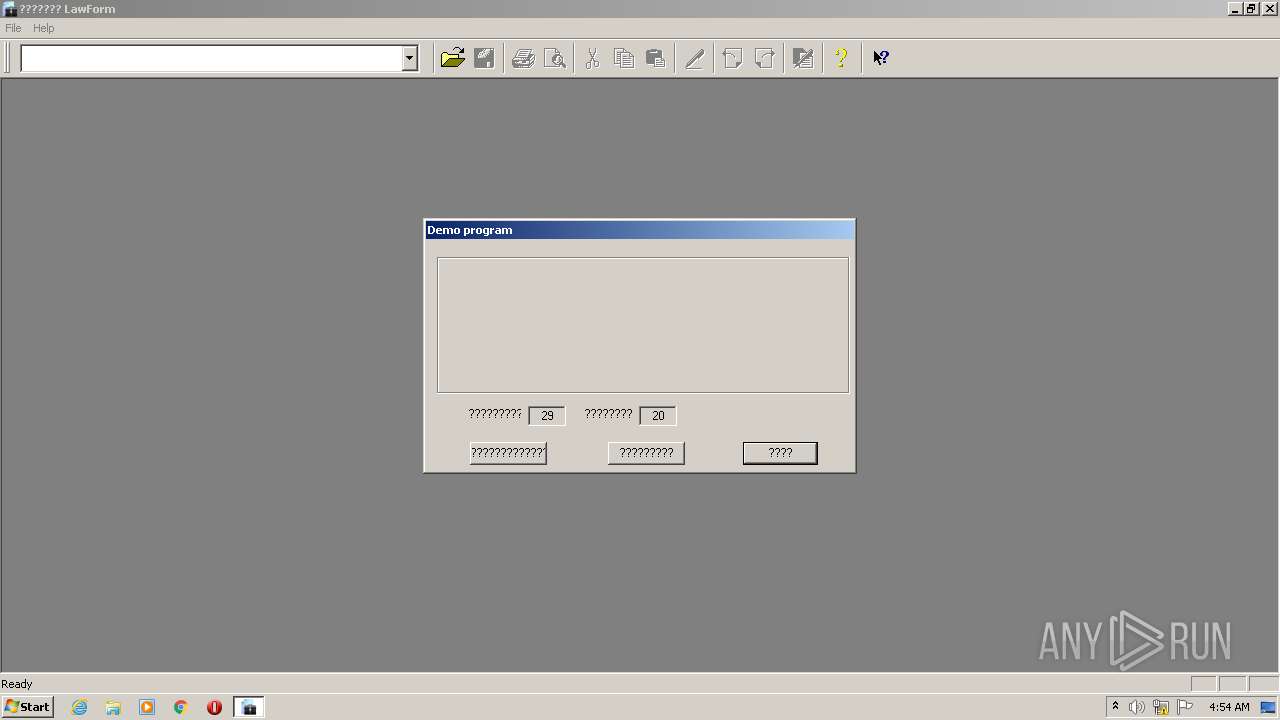Click the Ready status bar text
Viewport: 1280px width, 720px height.
tap(17, 684)
